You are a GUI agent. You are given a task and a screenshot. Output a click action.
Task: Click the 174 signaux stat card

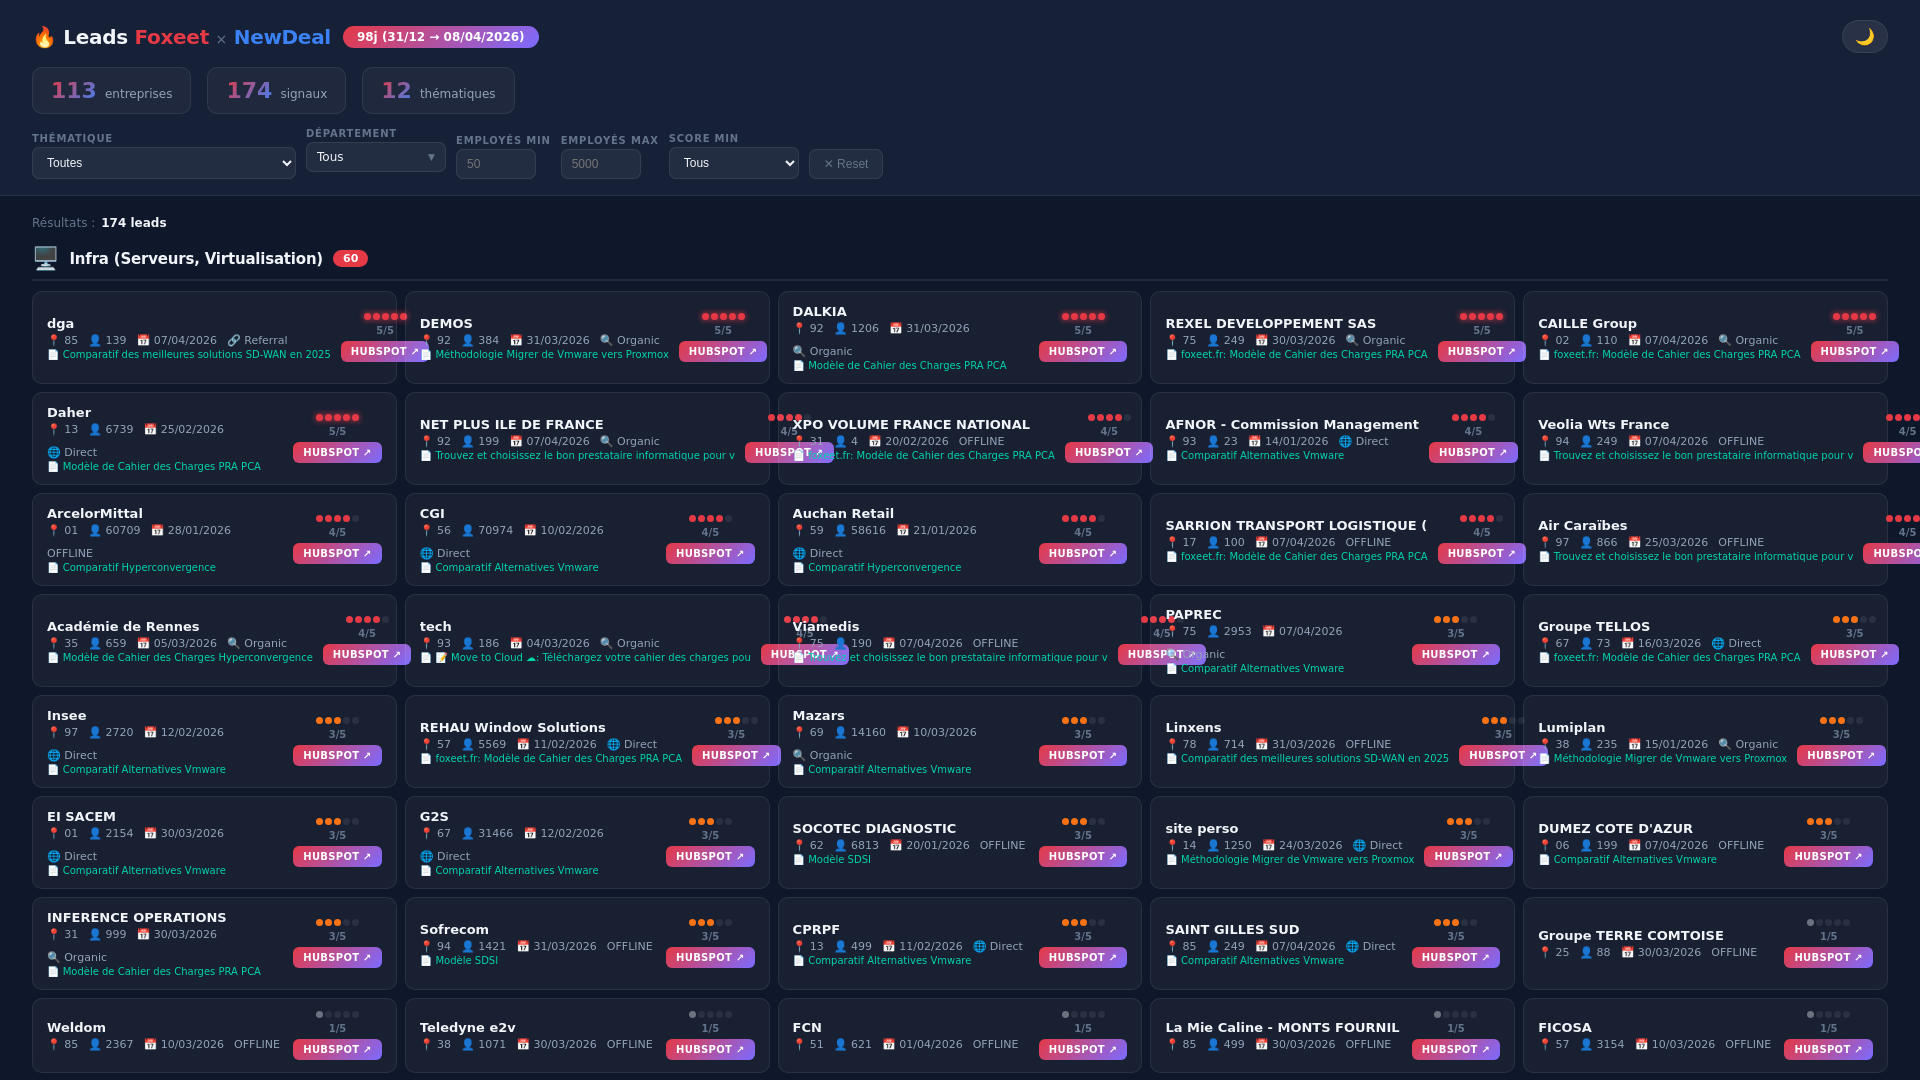276,91
